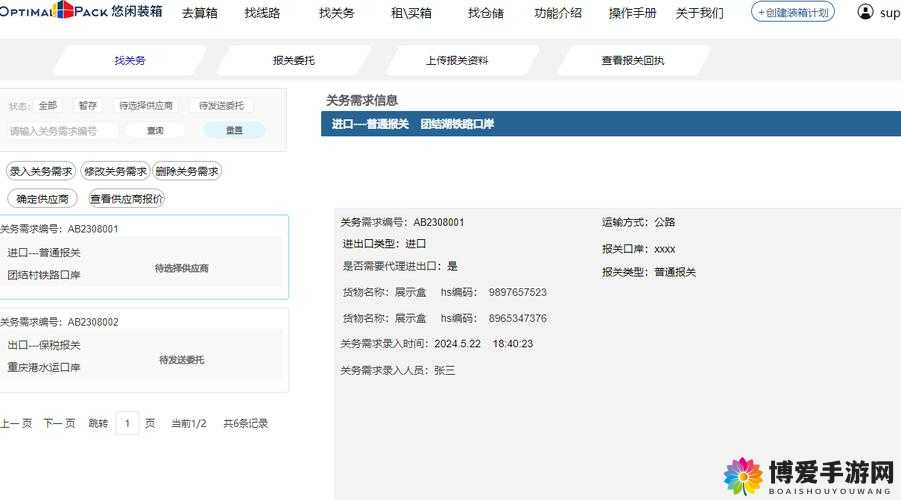Switch to the 上传报关资料 tab

point(457,60)
